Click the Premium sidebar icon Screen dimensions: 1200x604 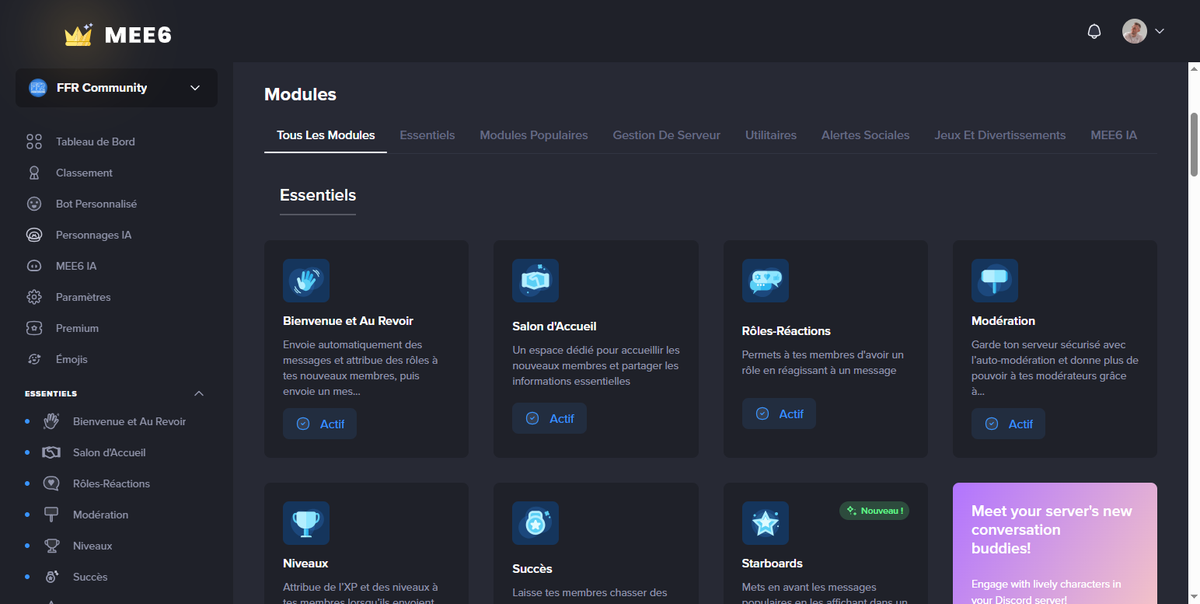tap(34, 328)
